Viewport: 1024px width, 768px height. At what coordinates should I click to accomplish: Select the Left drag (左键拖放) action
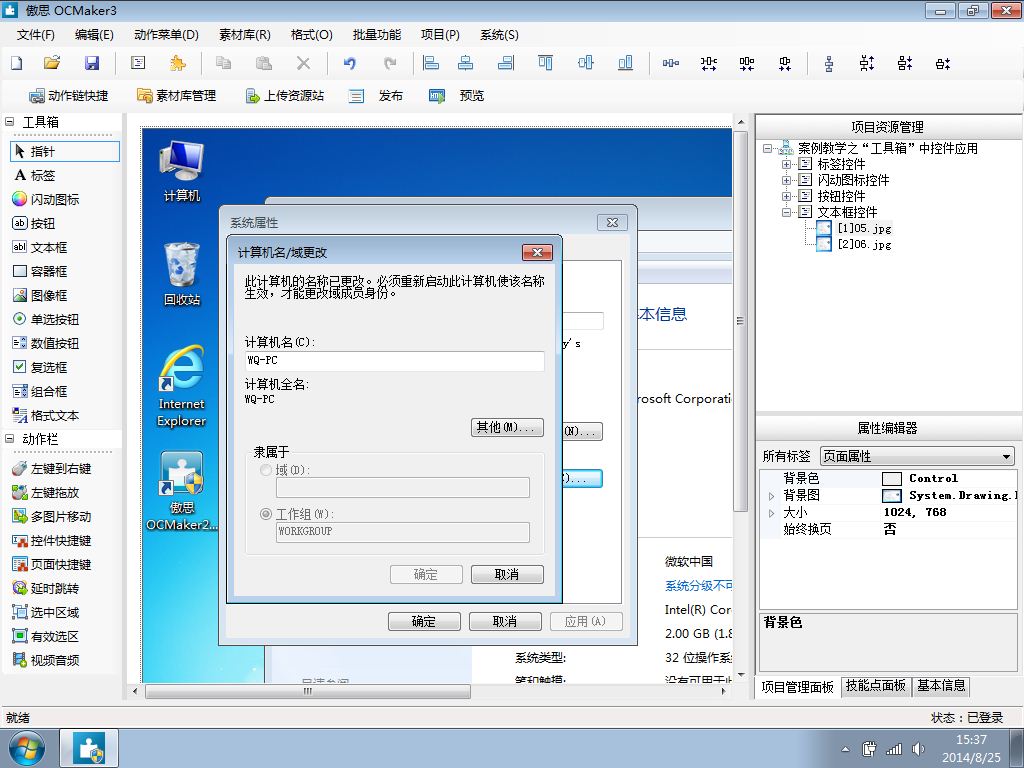click(x=46, y=492)
